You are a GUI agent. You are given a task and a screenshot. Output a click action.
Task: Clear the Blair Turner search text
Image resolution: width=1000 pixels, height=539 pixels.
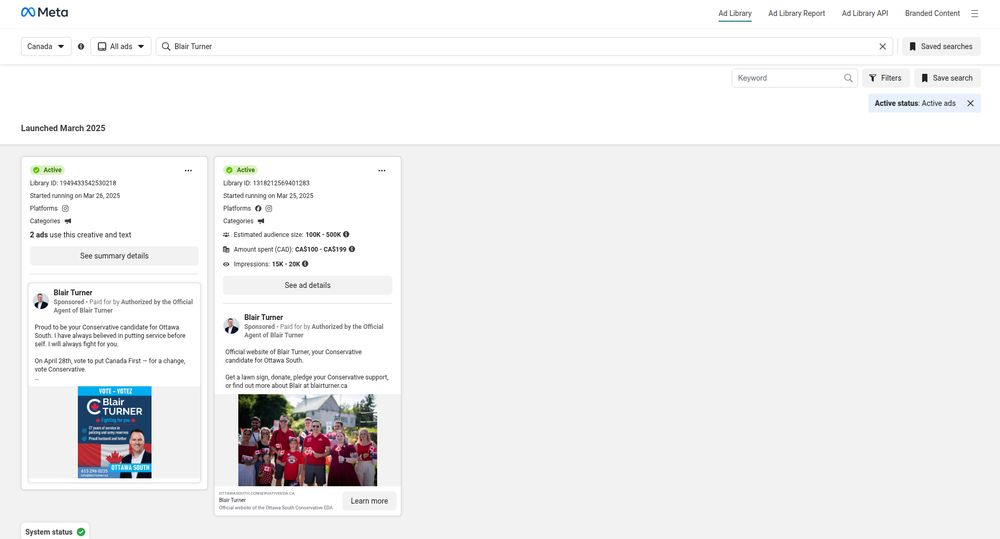(x=883, y=47)
